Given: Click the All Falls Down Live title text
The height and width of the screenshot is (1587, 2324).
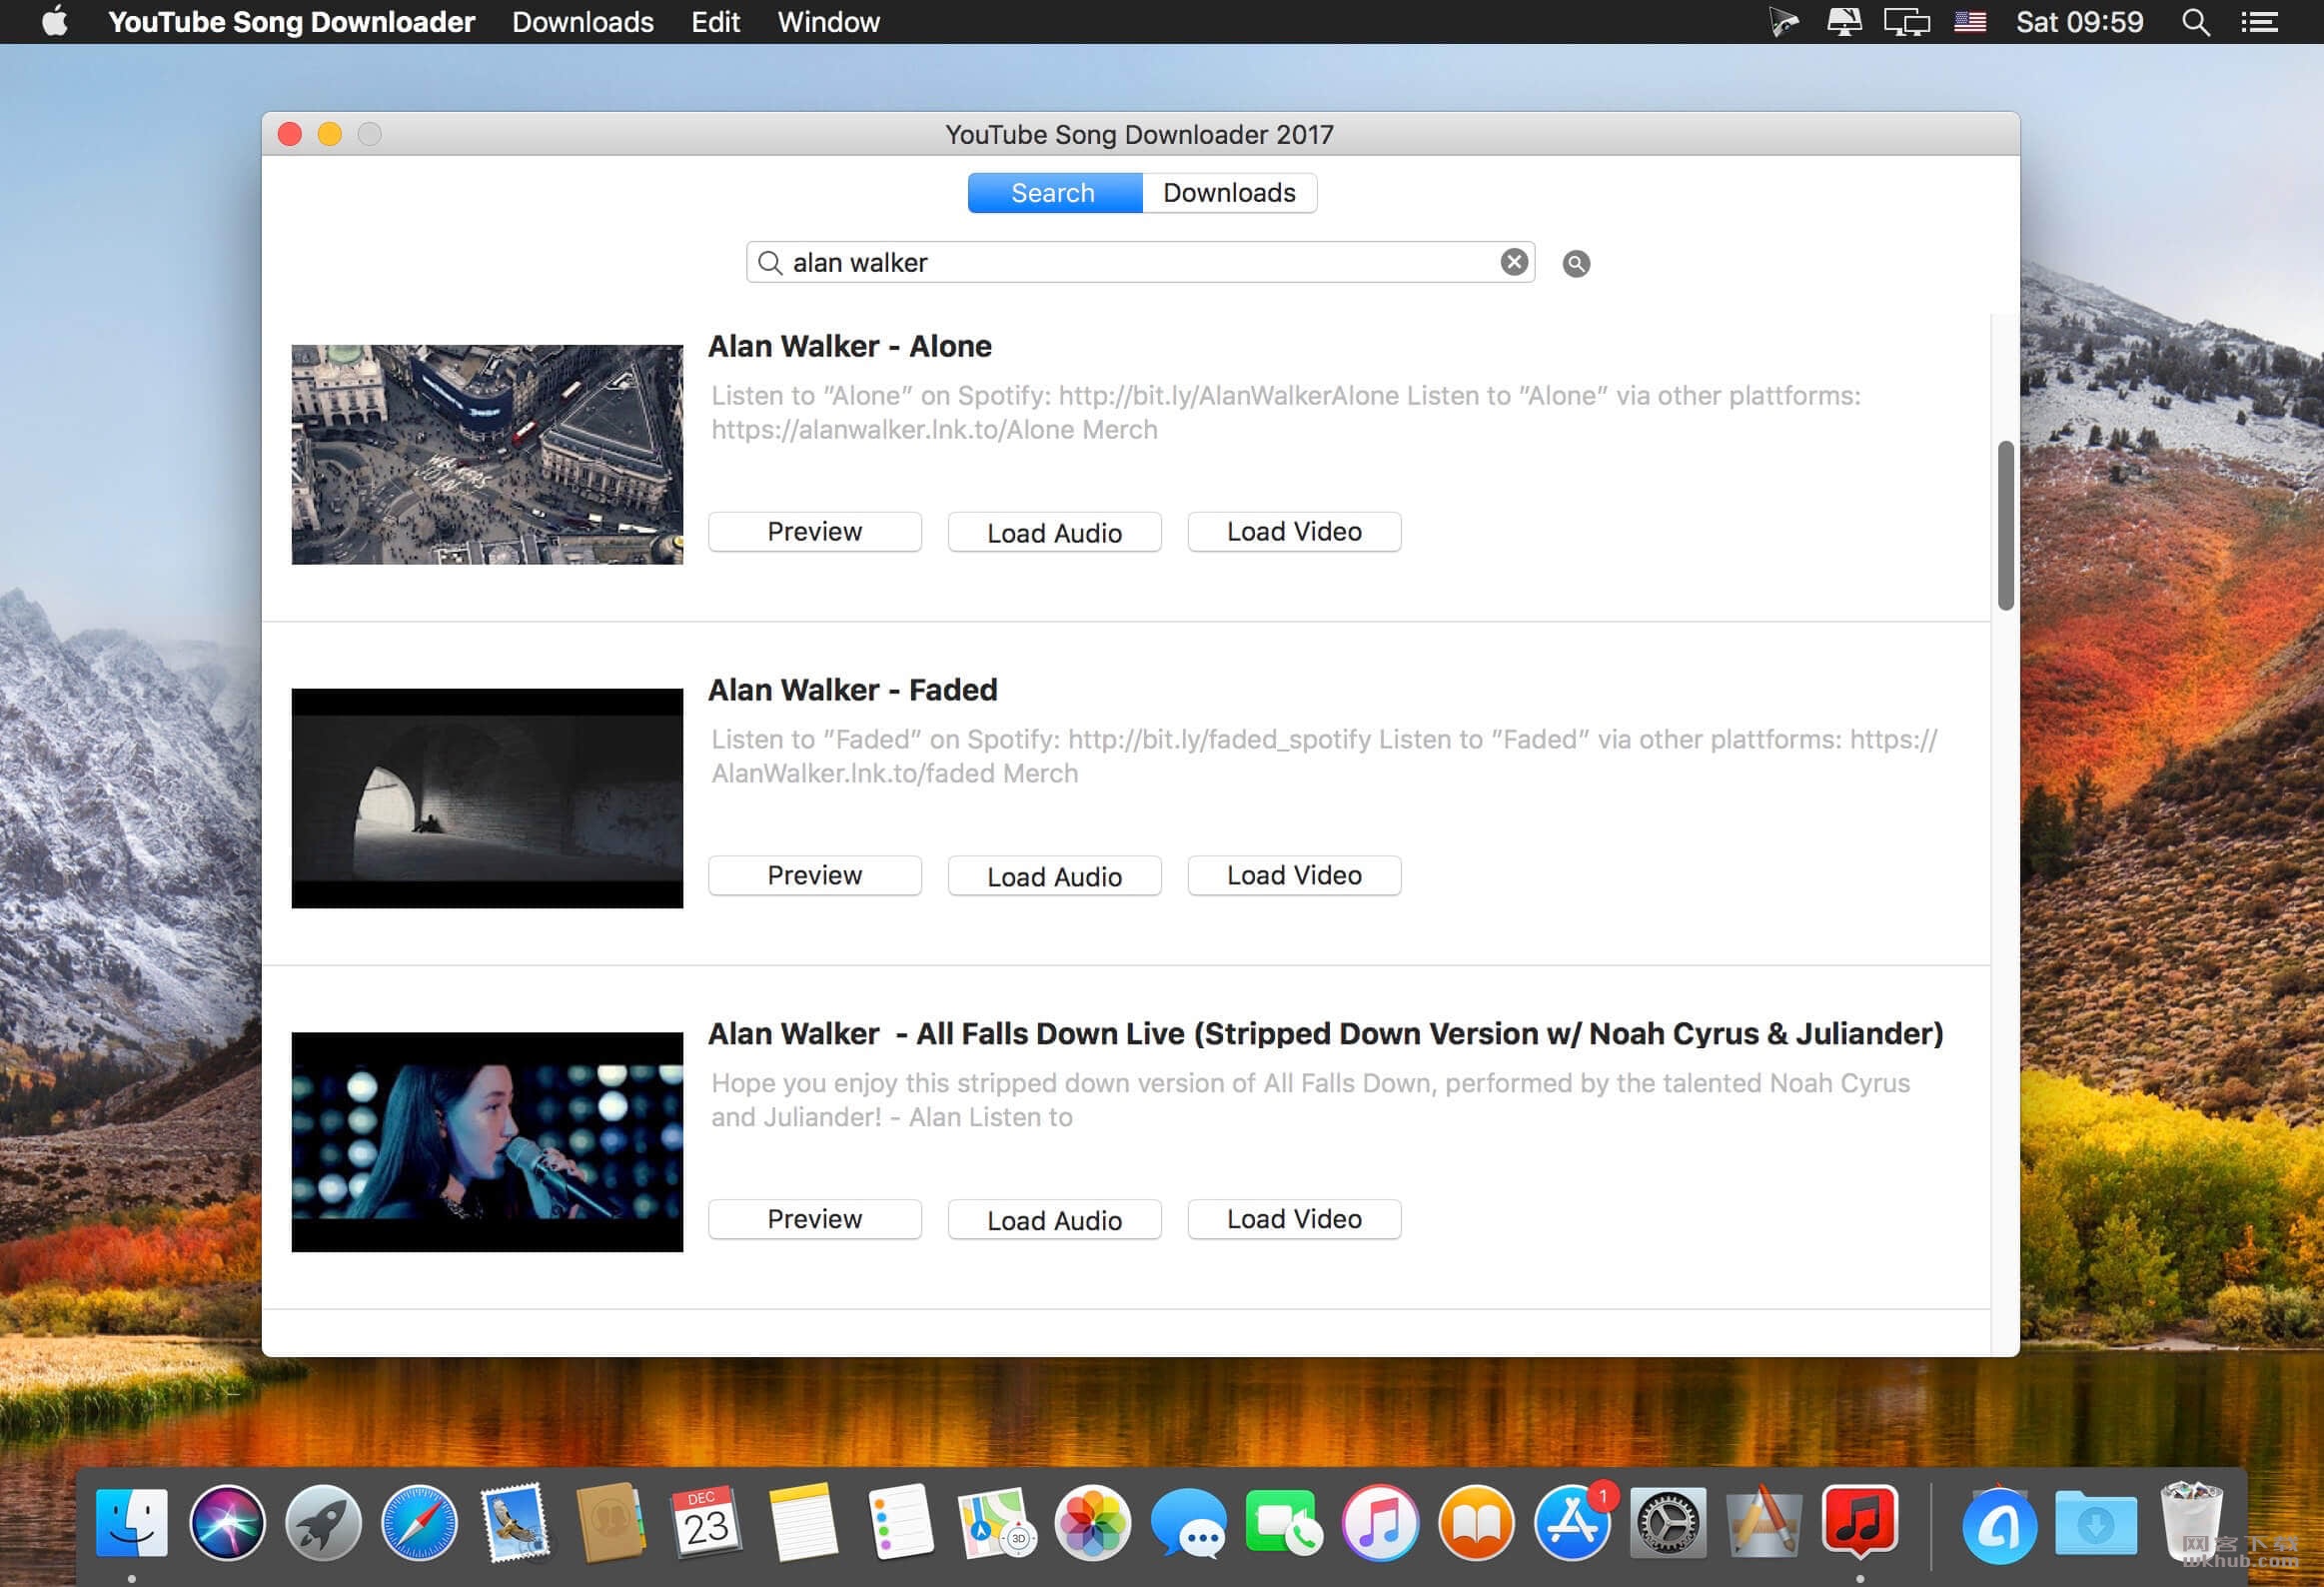Looking at the screenshot, I should point(1326,1034).
